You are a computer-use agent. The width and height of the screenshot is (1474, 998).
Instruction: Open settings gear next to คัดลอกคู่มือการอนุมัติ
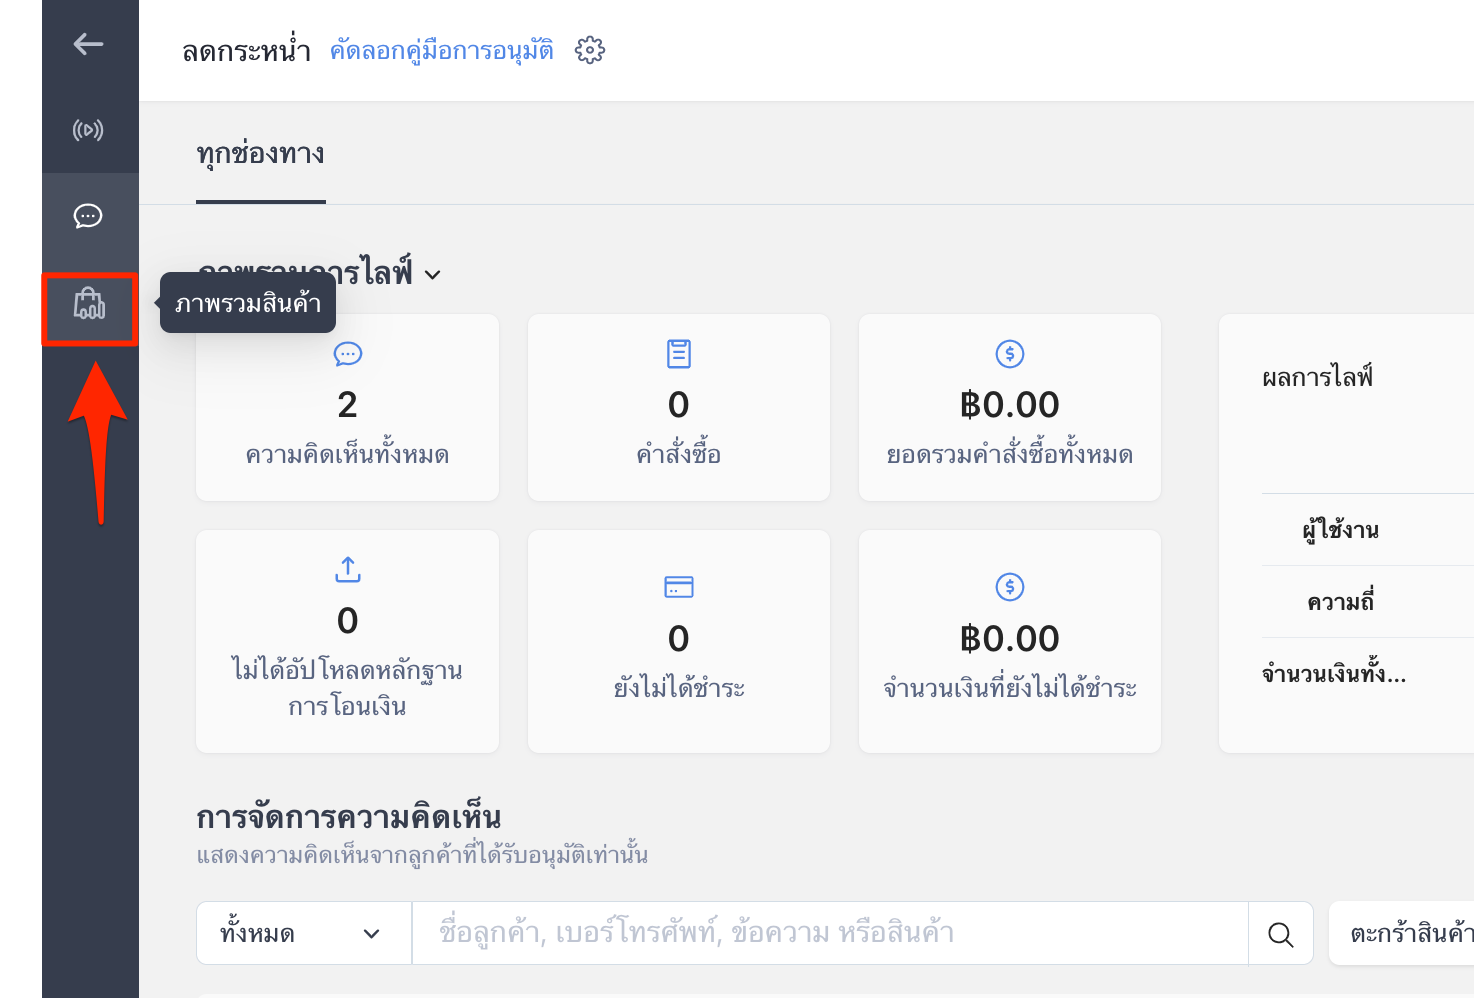pos(590,50)
